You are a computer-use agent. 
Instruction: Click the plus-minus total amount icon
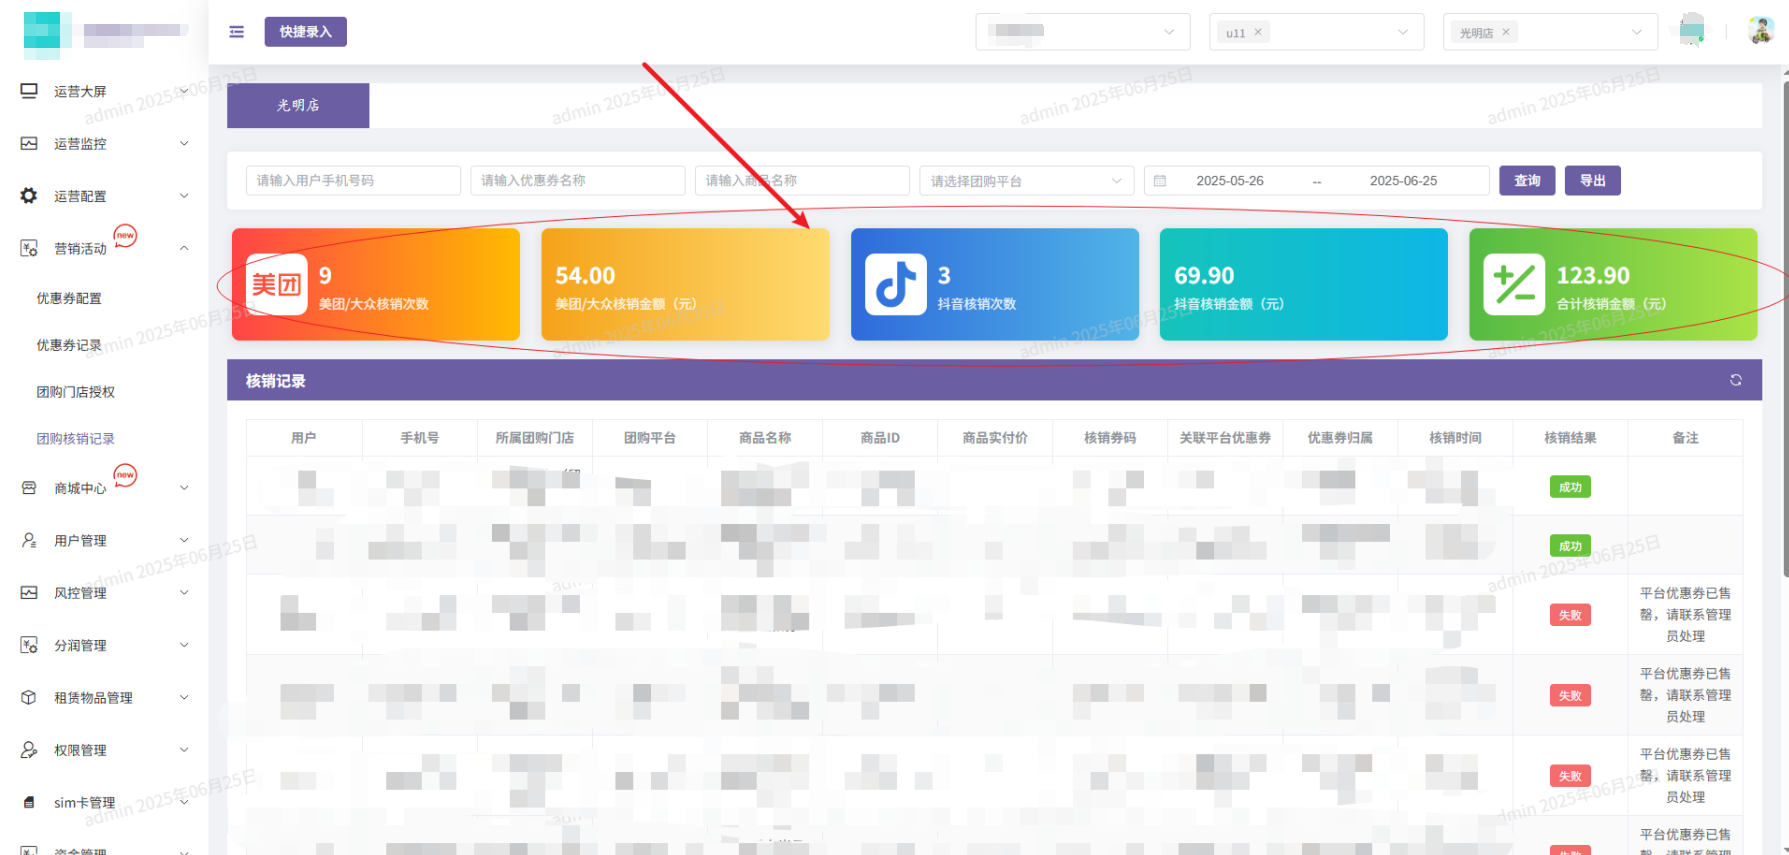point(1513,285)
